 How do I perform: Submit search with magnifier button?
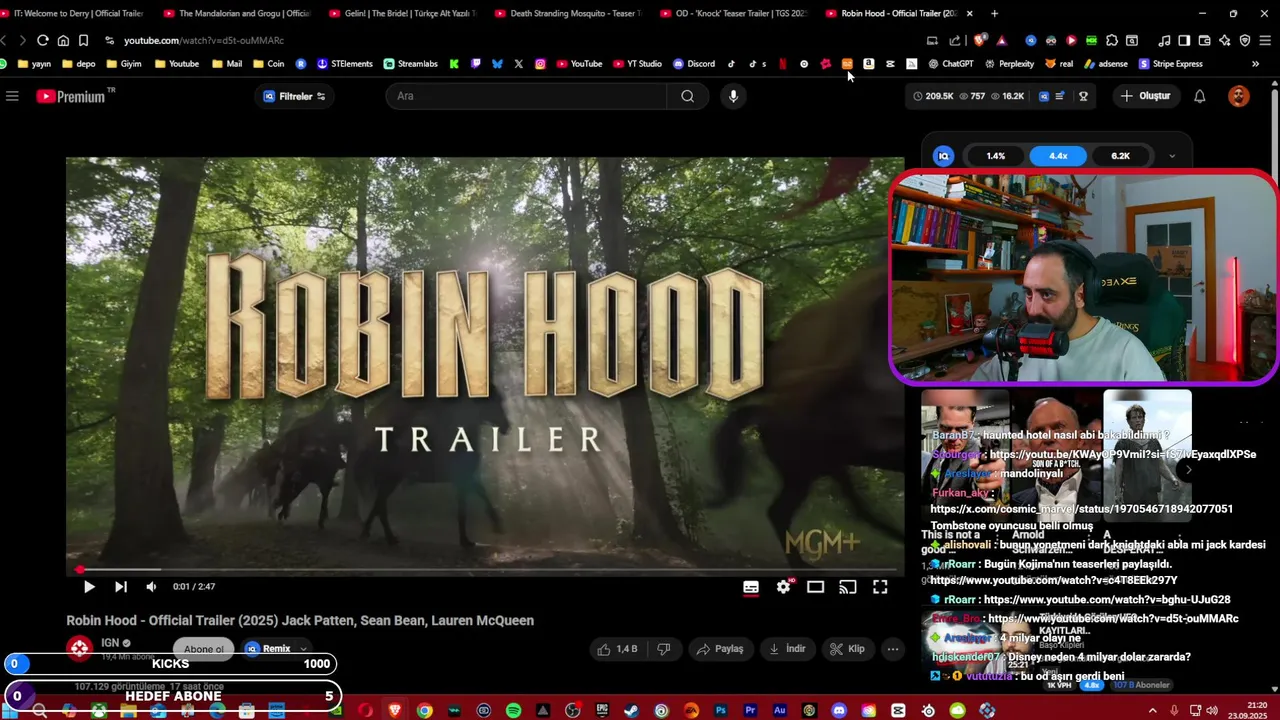click(x=688, y=96)
